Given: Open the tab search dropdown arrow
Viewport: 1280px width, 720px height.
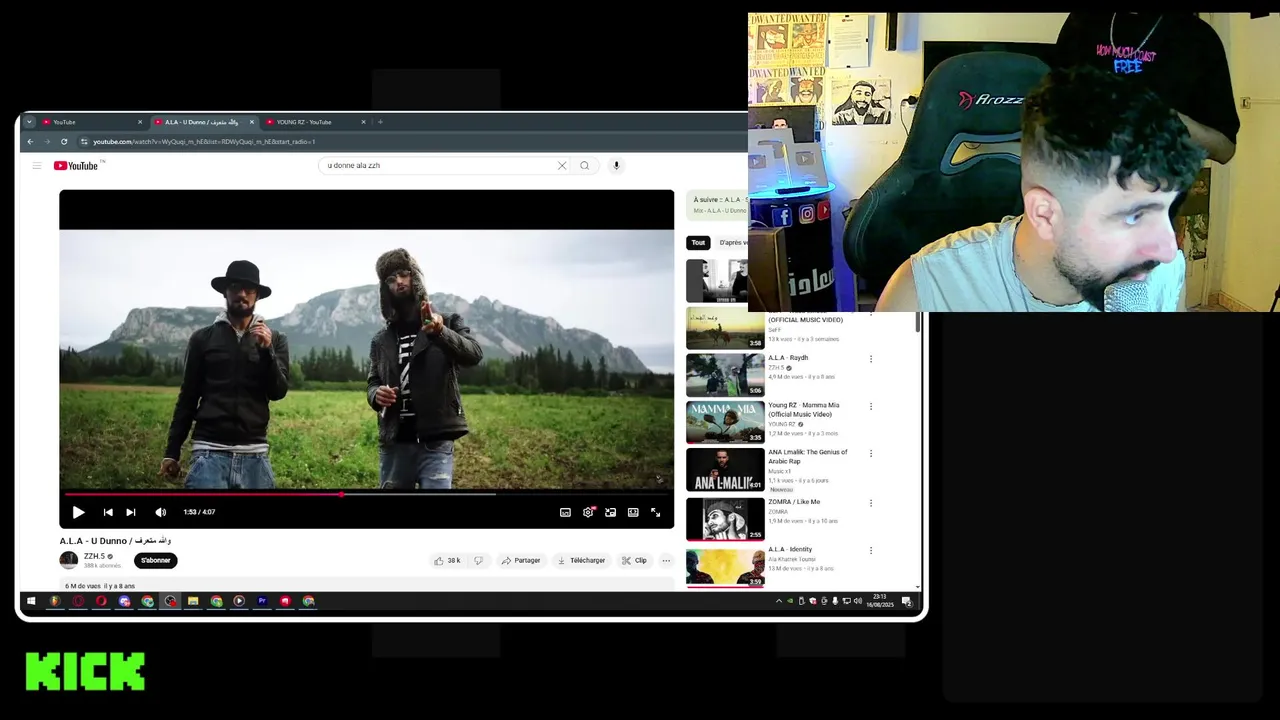Looking at the screenshot, I should [29, 122].
